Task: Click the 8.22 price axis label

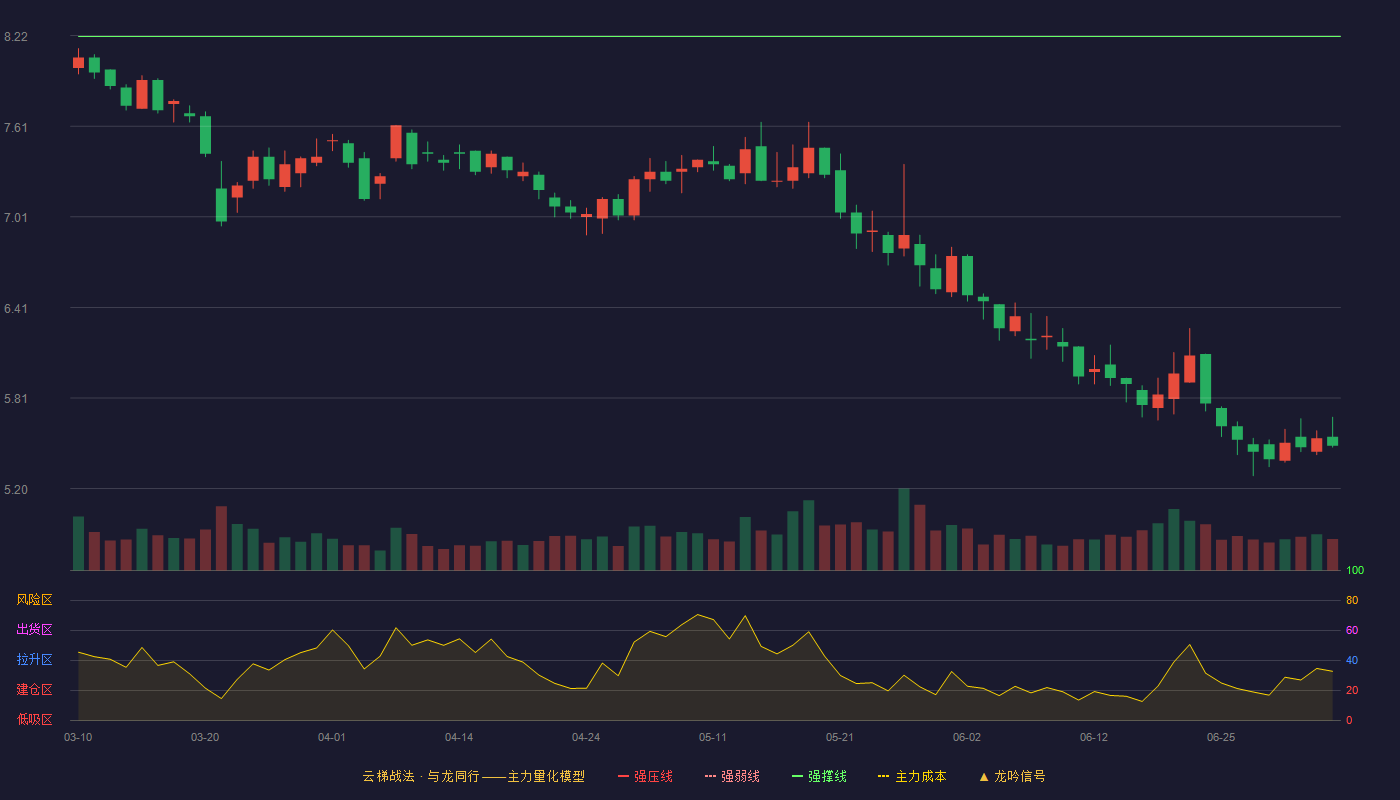Action: pos(16,37)
